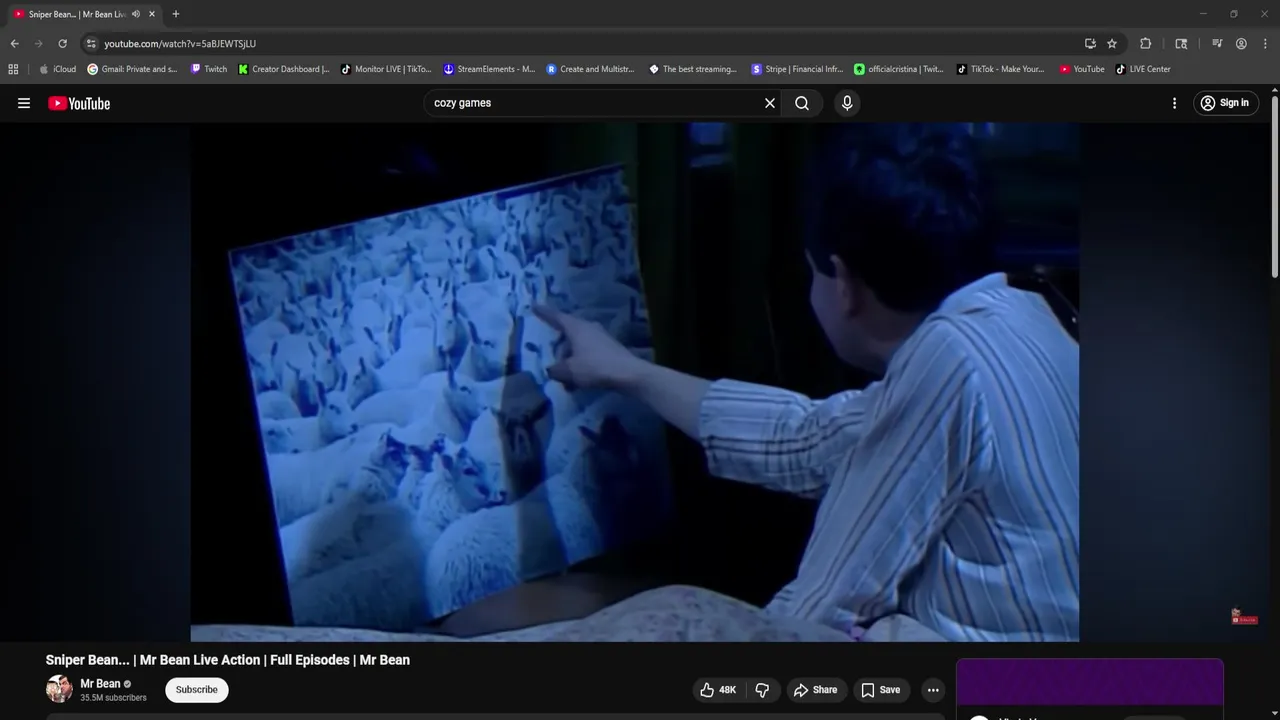Image resolution: width=1280 pixels, height=720 pixels.
Task: Install app icon in address bar
Action: (1090, 44)
